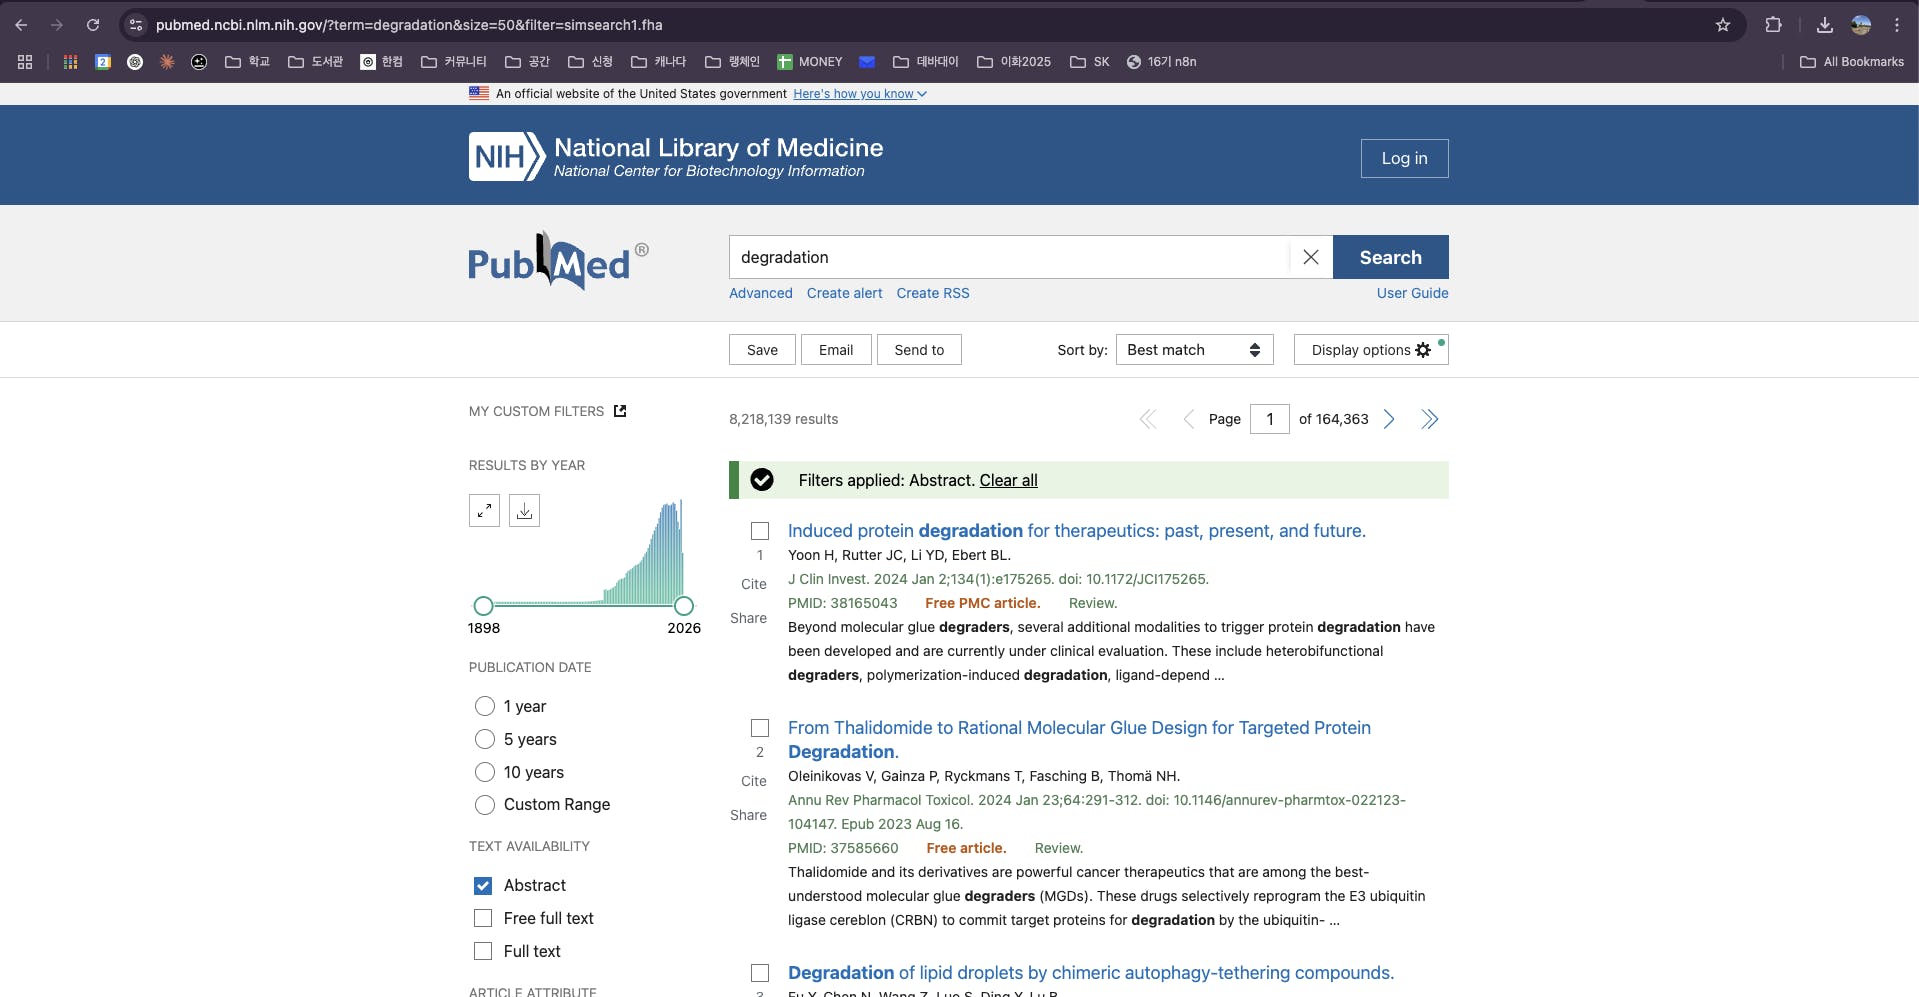The width and height of the screenshot is (1919, 997).
Task: Click the Log in button
Action: pyautogui.click(x=1404, y=158)
